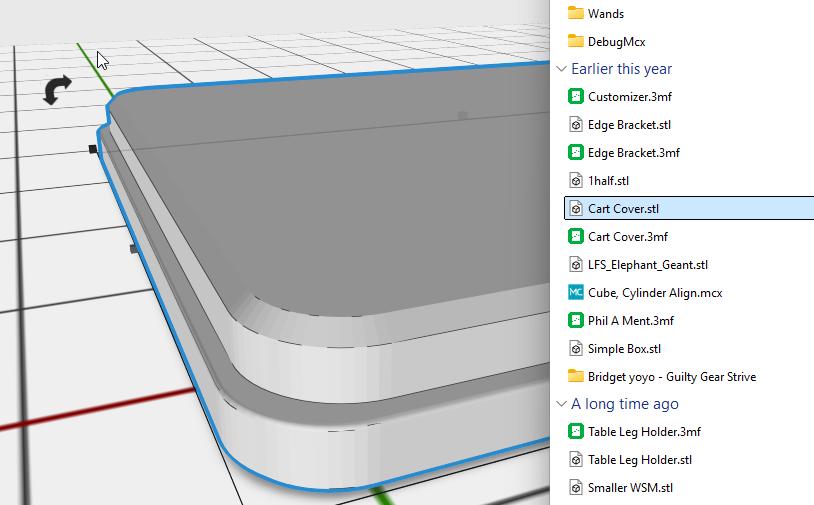Select the Edge Bracket.3mf file
Screen dimensions: 814x505
tap(633, 153)
